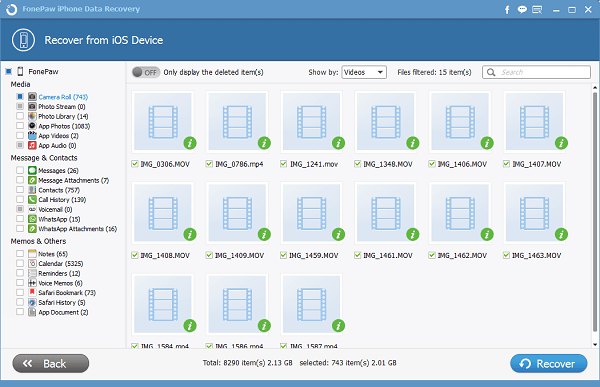Click the Recover from iOS Device phone icon
600x387 pixels.
(23, 40)
